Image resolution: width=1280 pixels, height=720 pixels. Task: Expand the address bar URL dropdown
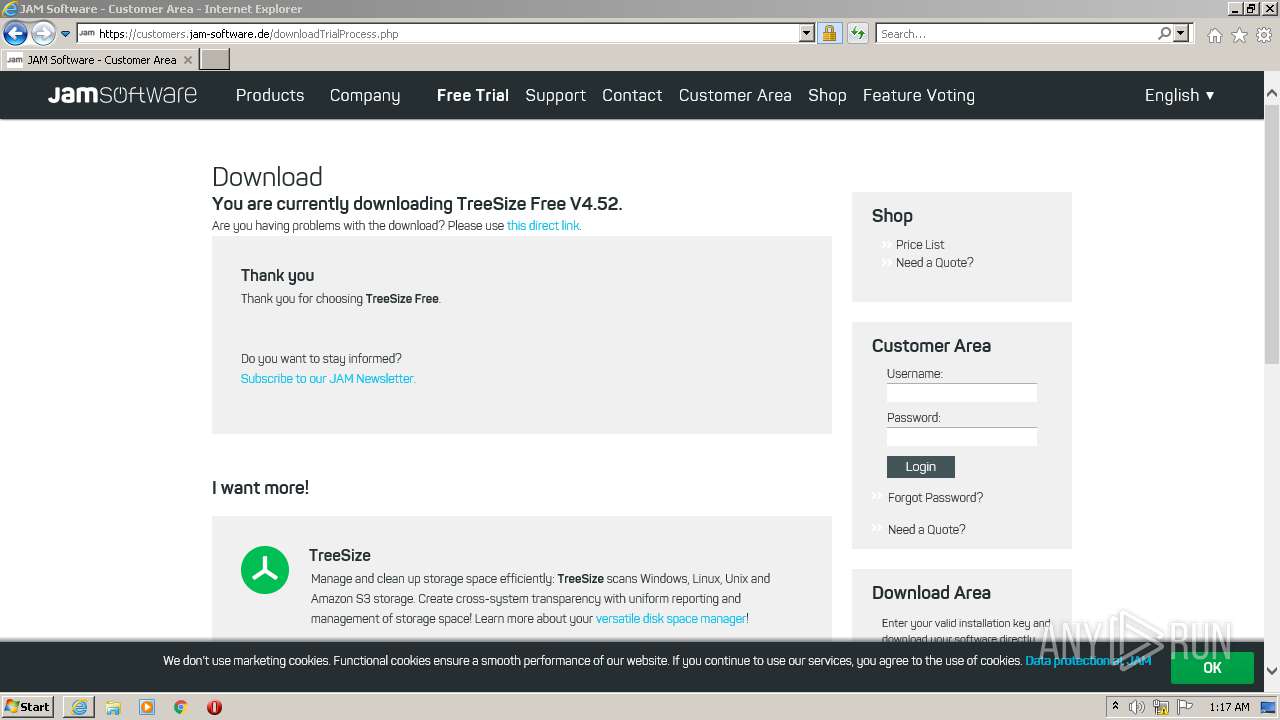pyautogui.click(x=807, y=33)
